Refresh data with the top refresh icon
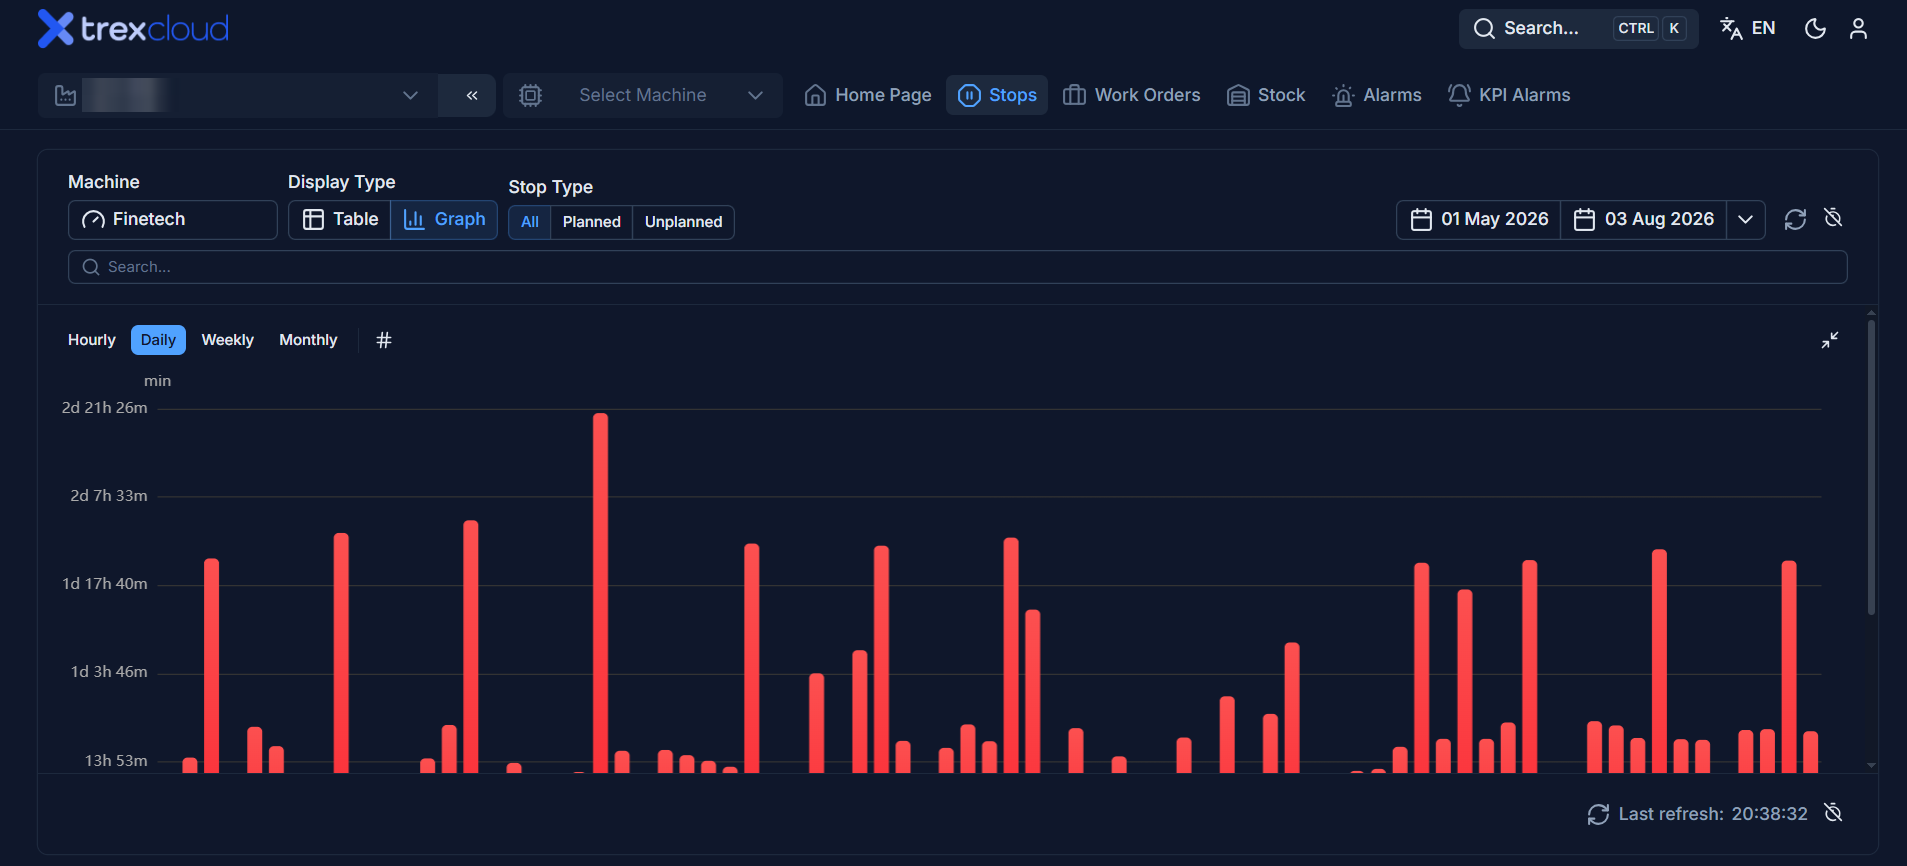Viewport: 1907px width, 866px height. tap(1795, 219)
